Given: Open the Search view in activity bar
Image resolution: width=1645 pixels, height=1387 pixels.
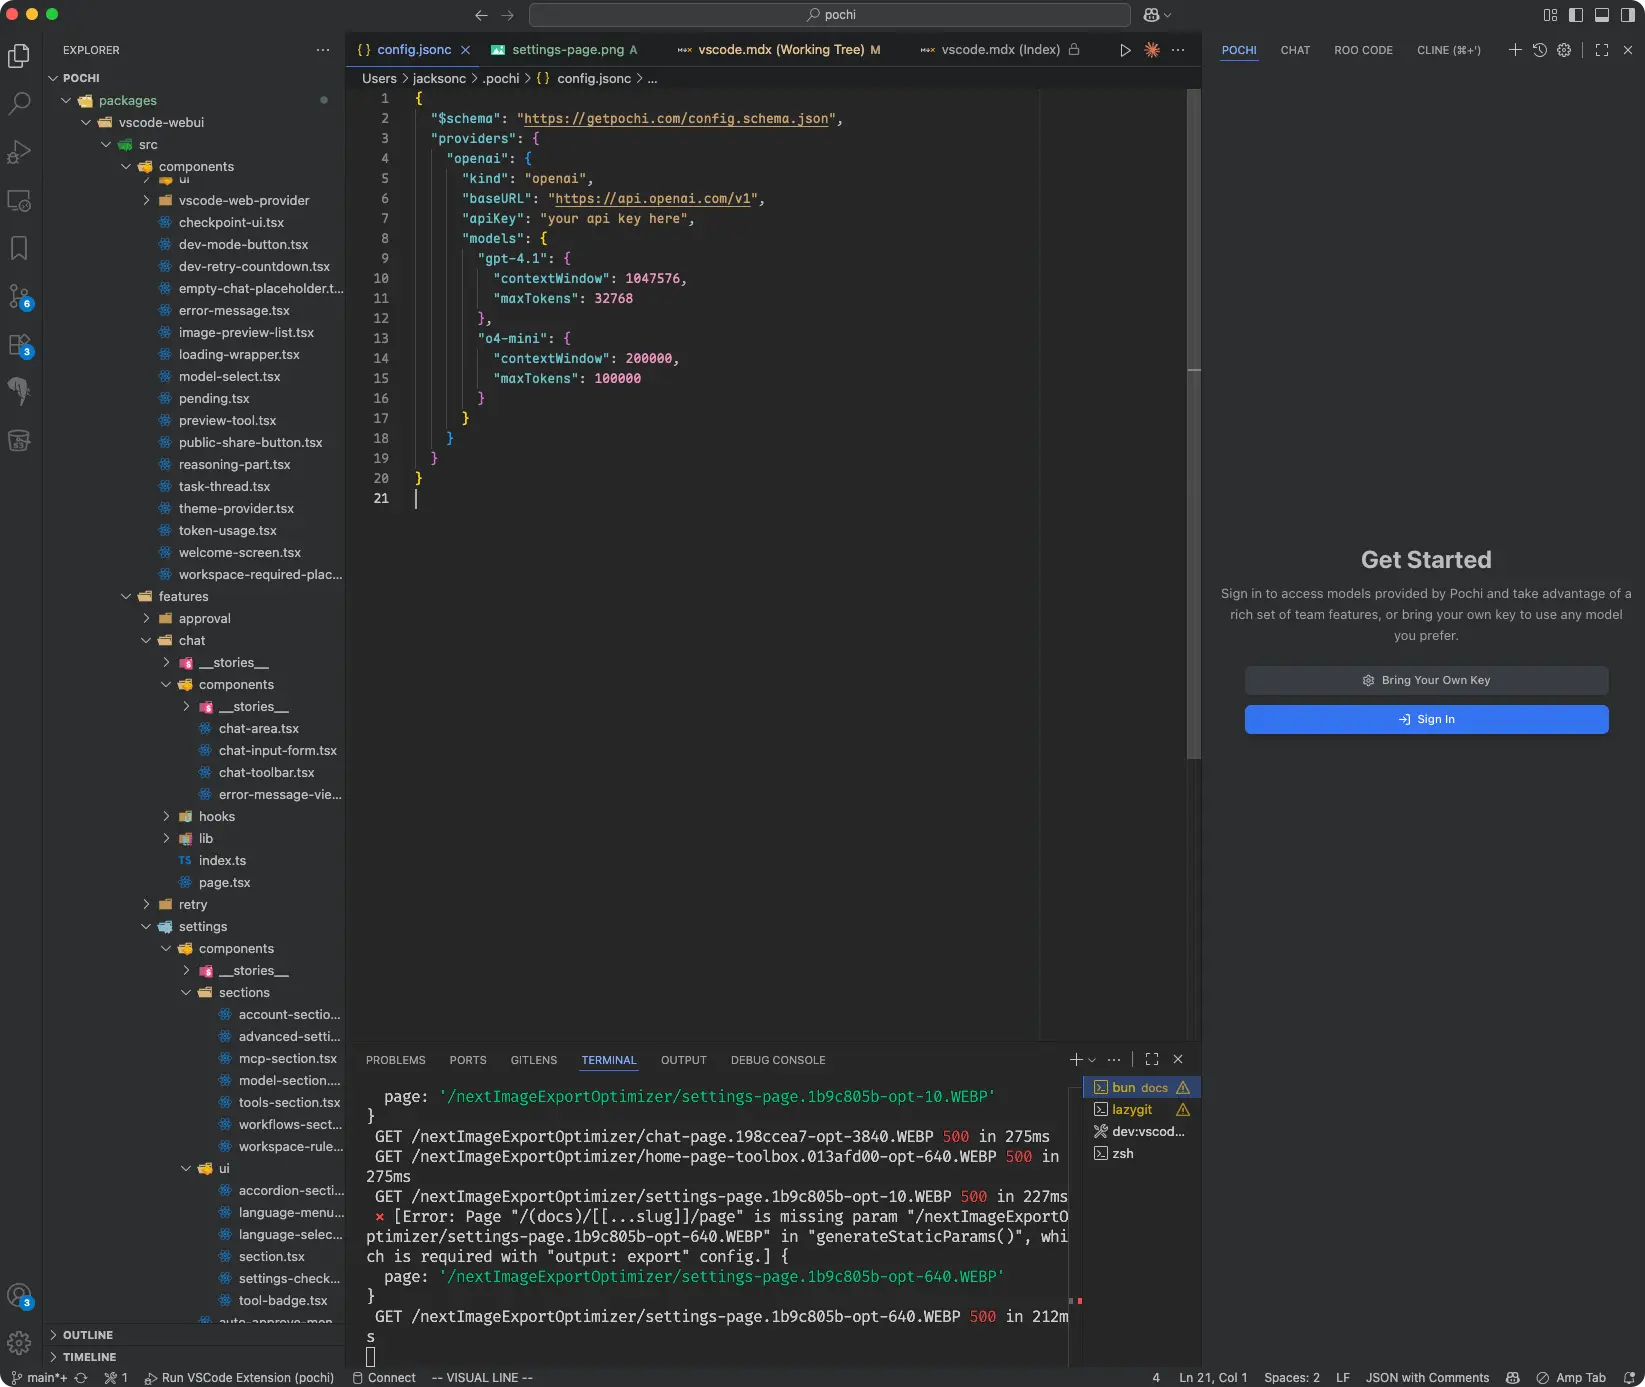Looking at the screenshot, I should click(19, 103).
